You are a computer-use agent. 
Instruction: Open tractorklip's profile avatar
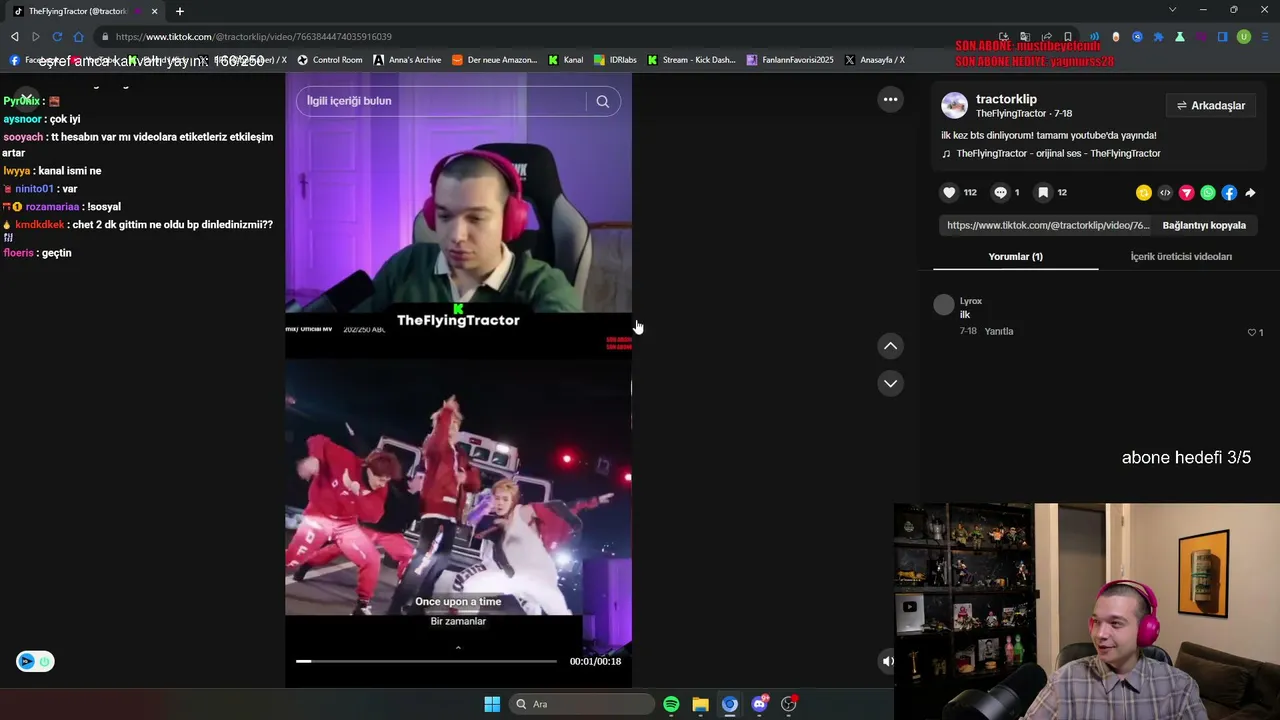[955, 105]
